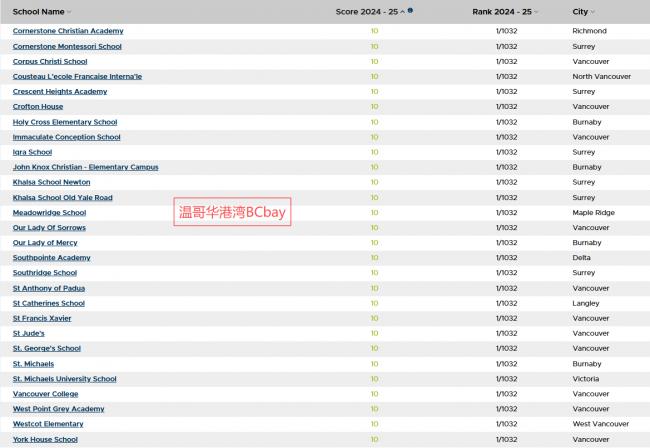Open St. Michaels University School link
650x448 pixels.
pyautogui.click(x=64, y=379)
